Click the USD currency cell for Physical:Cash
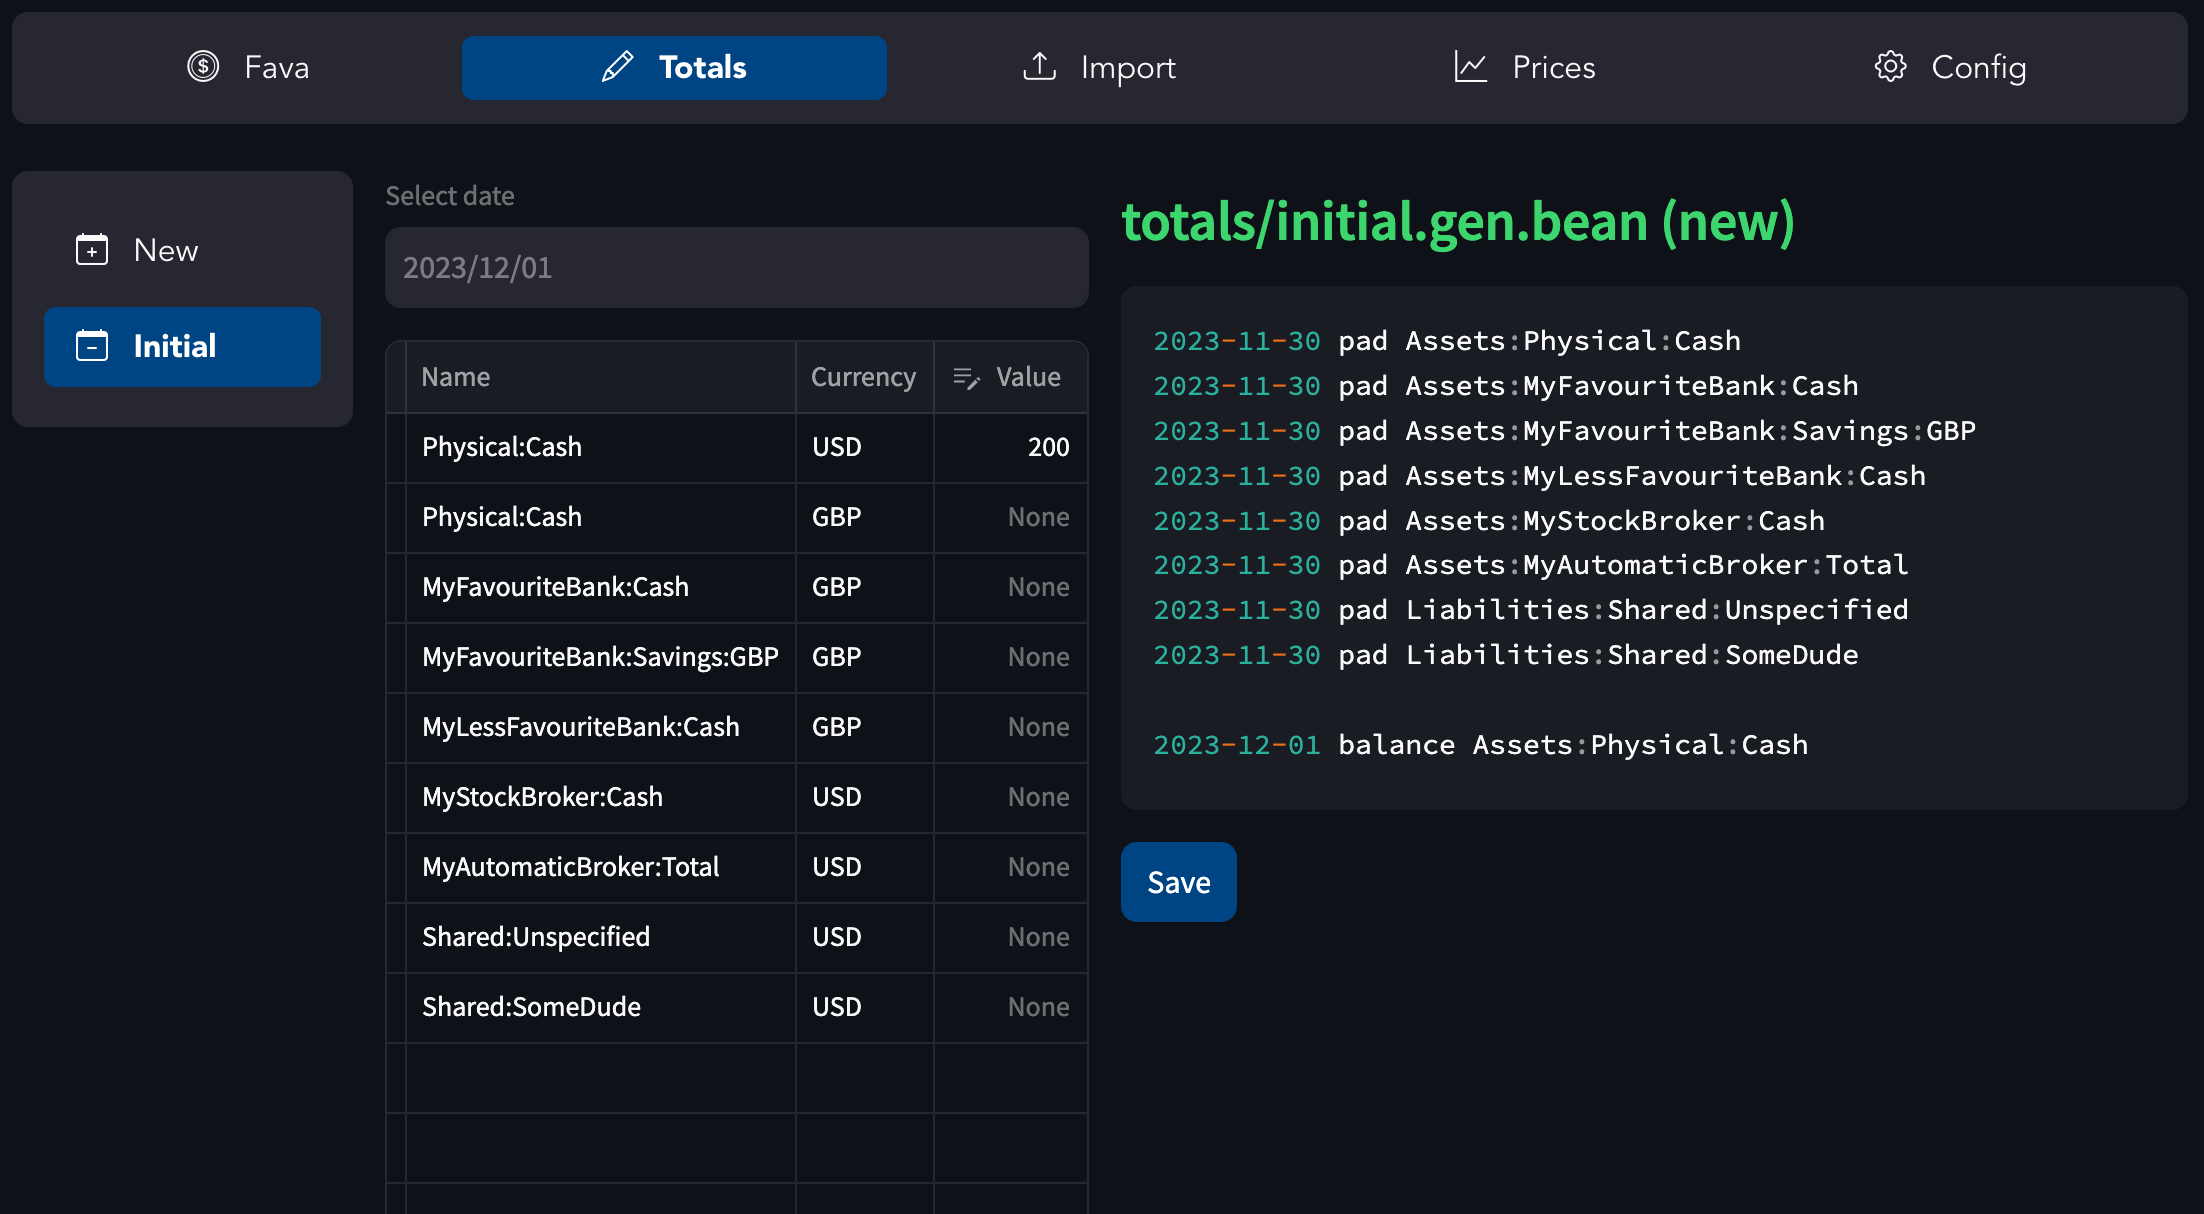 (x=865, y=448)
